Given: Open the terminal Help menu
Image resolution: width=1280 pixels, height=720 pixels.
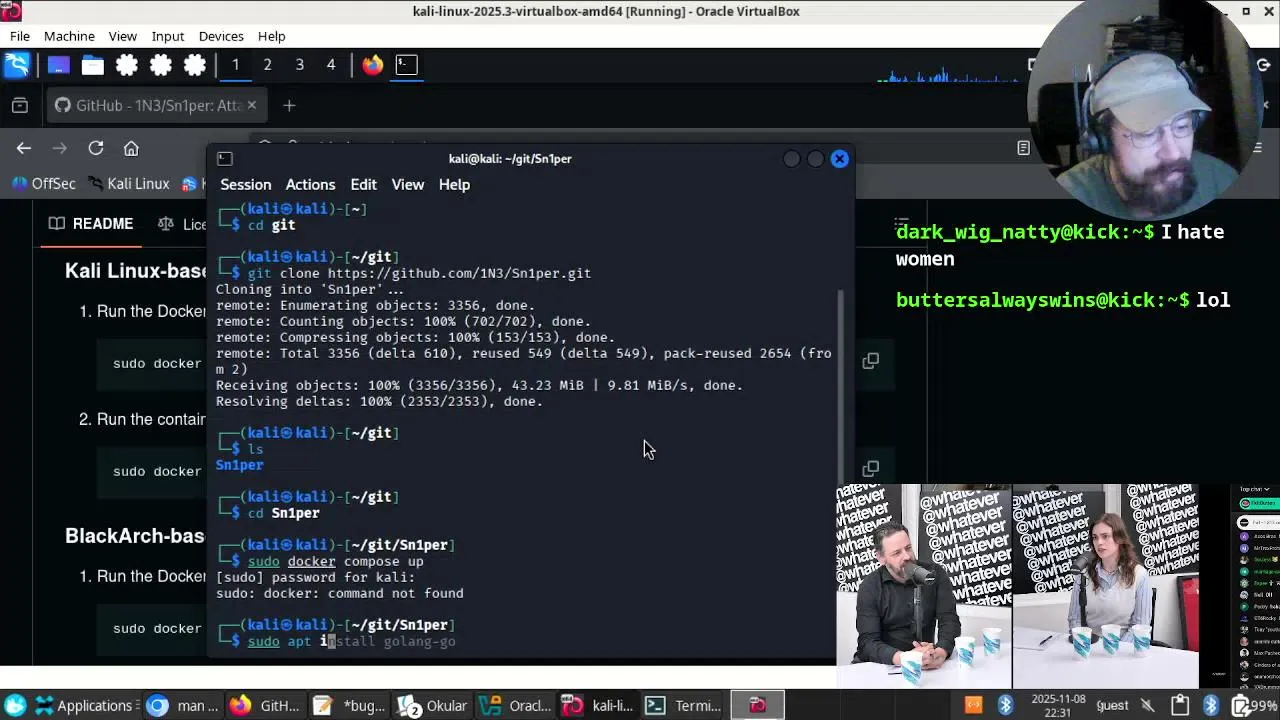Looking at the screenshot, I should tap(454, 185).
